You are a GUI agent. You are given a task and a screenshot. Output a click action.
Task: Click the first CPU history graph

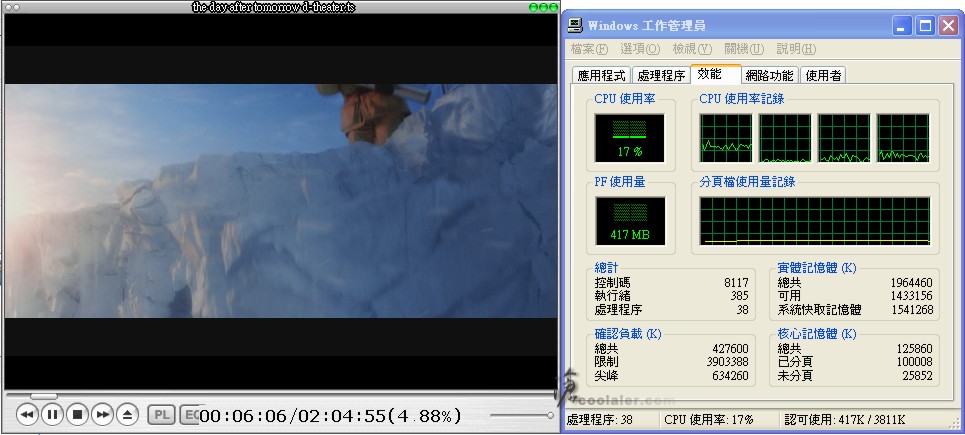[x=726, y=138]
